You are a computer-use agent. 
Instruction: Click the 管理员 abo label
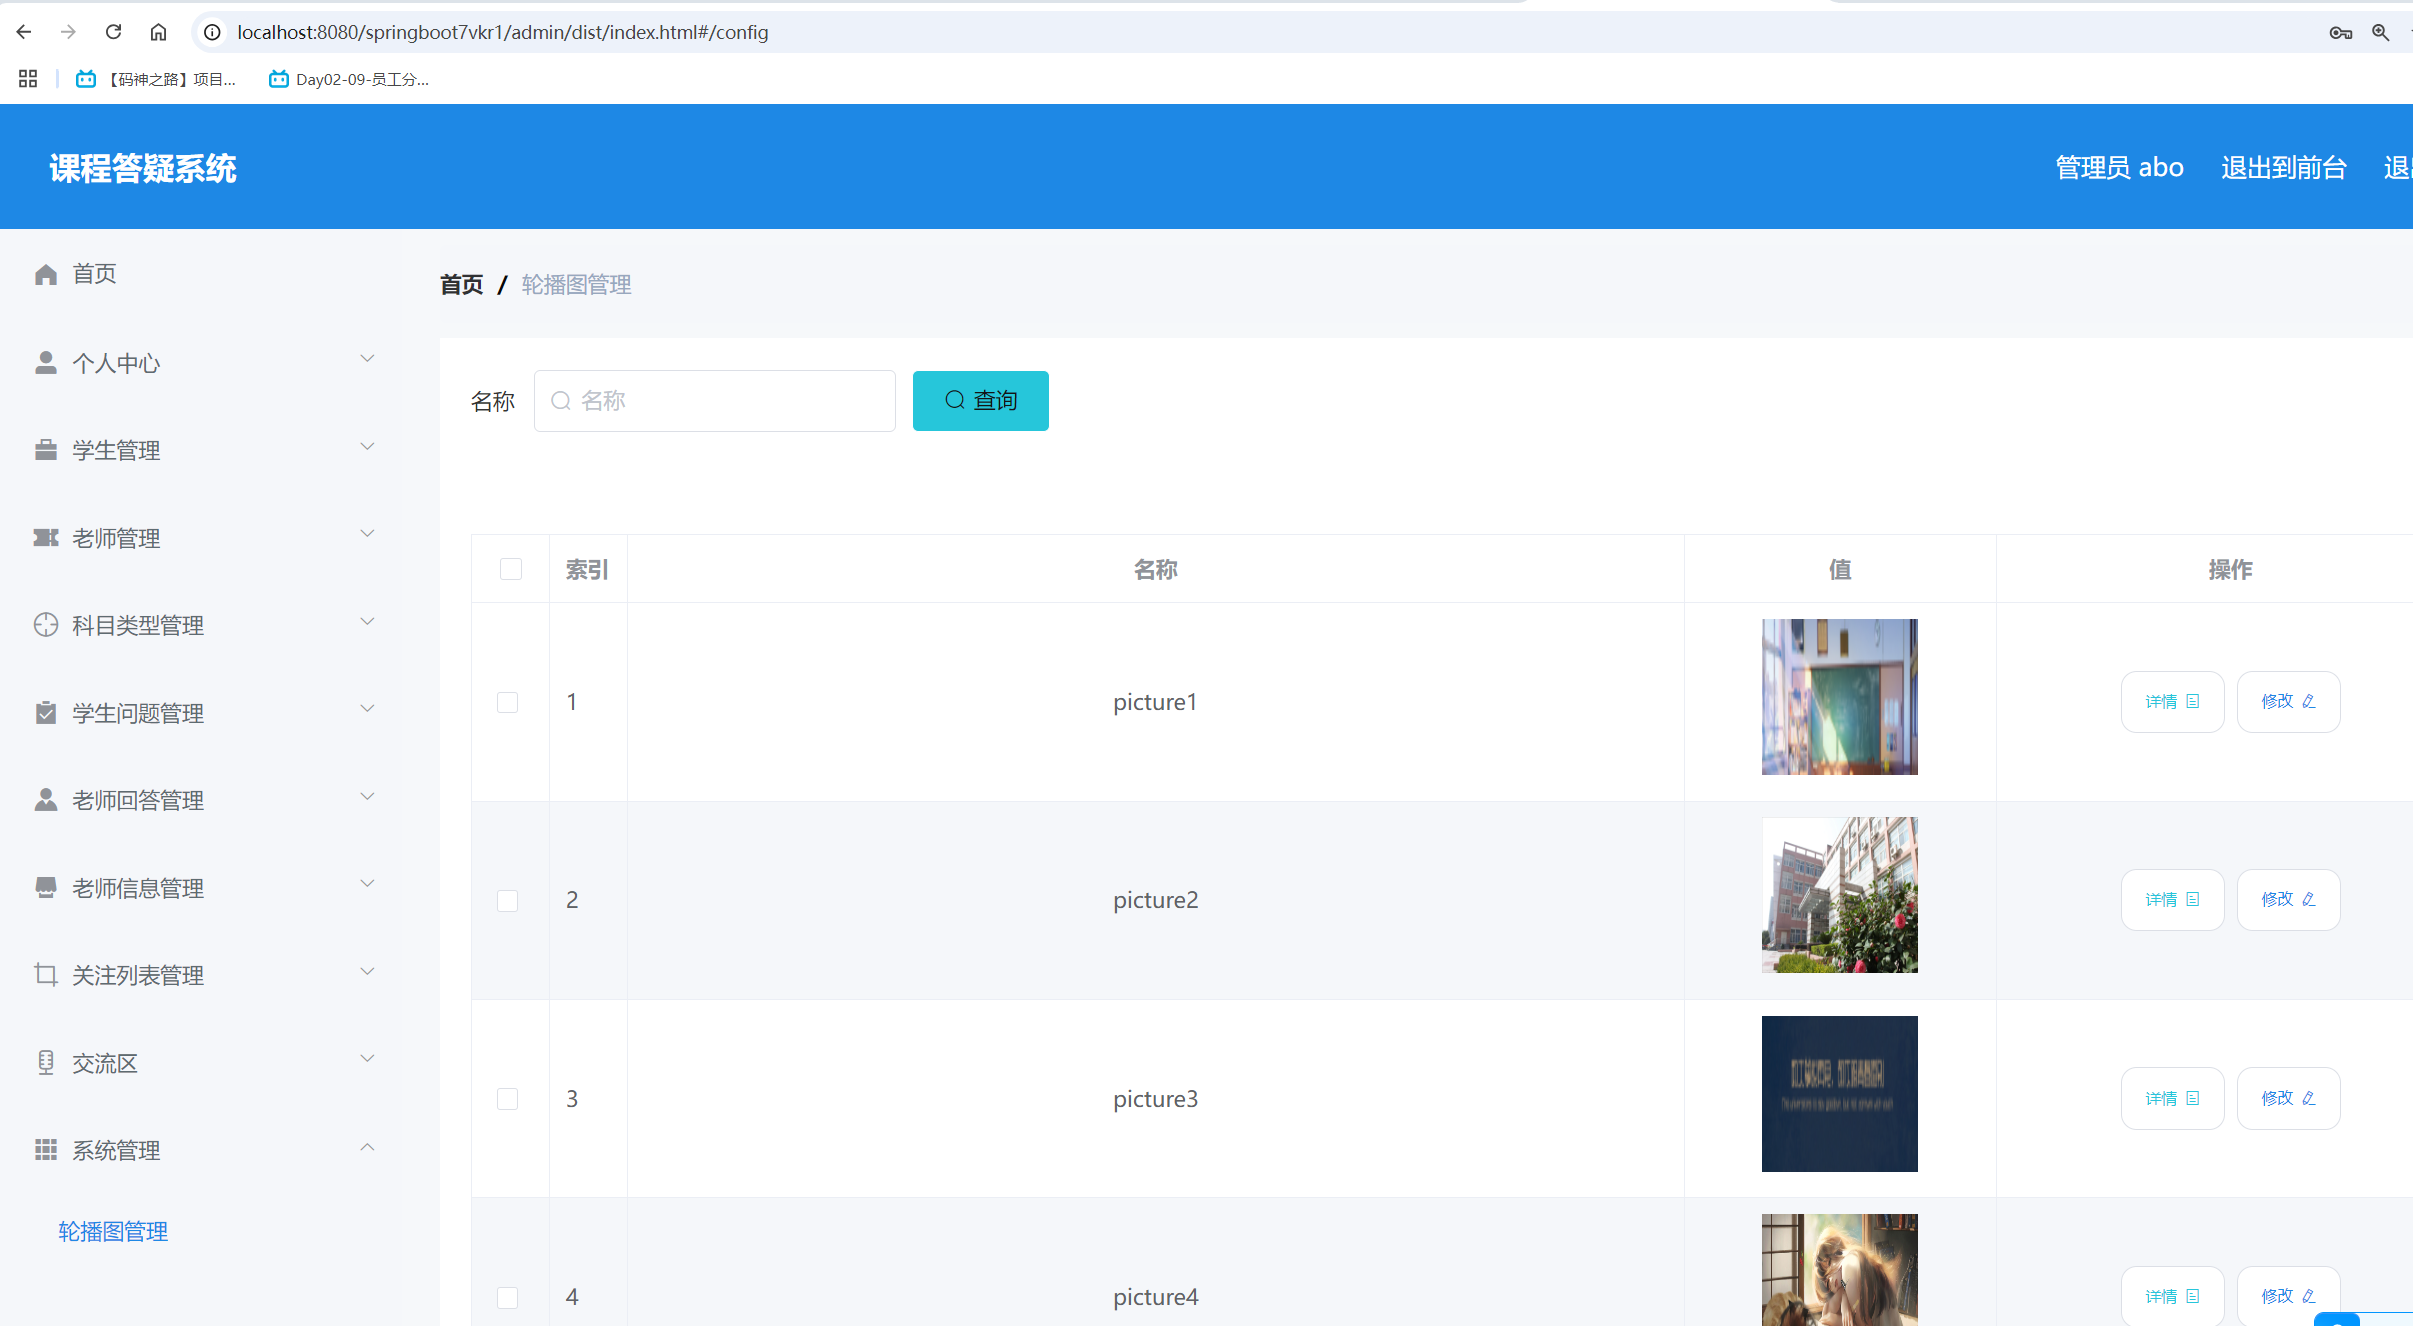2119,167
